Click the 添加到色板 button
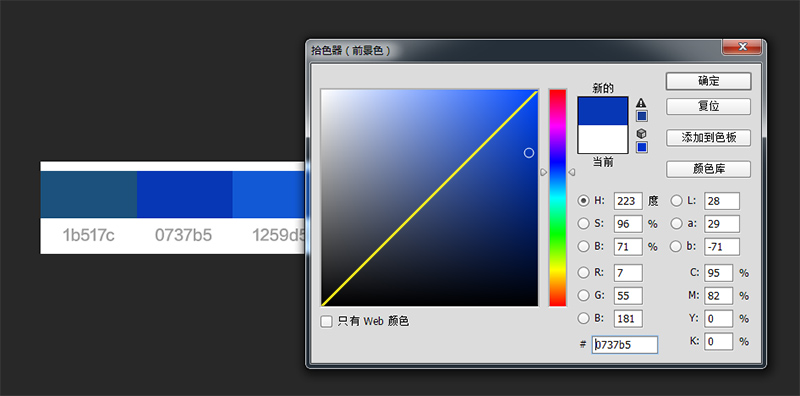Screen dimensions: 800x396 click(708, 137)
